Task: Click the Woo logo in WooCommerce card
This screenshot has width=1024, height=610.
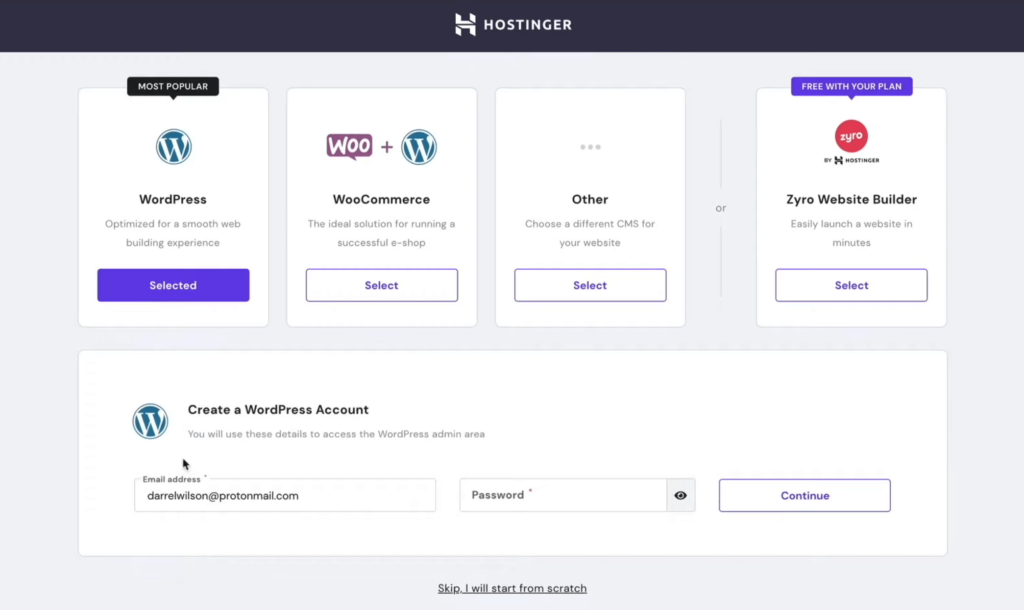Action: 349,146
